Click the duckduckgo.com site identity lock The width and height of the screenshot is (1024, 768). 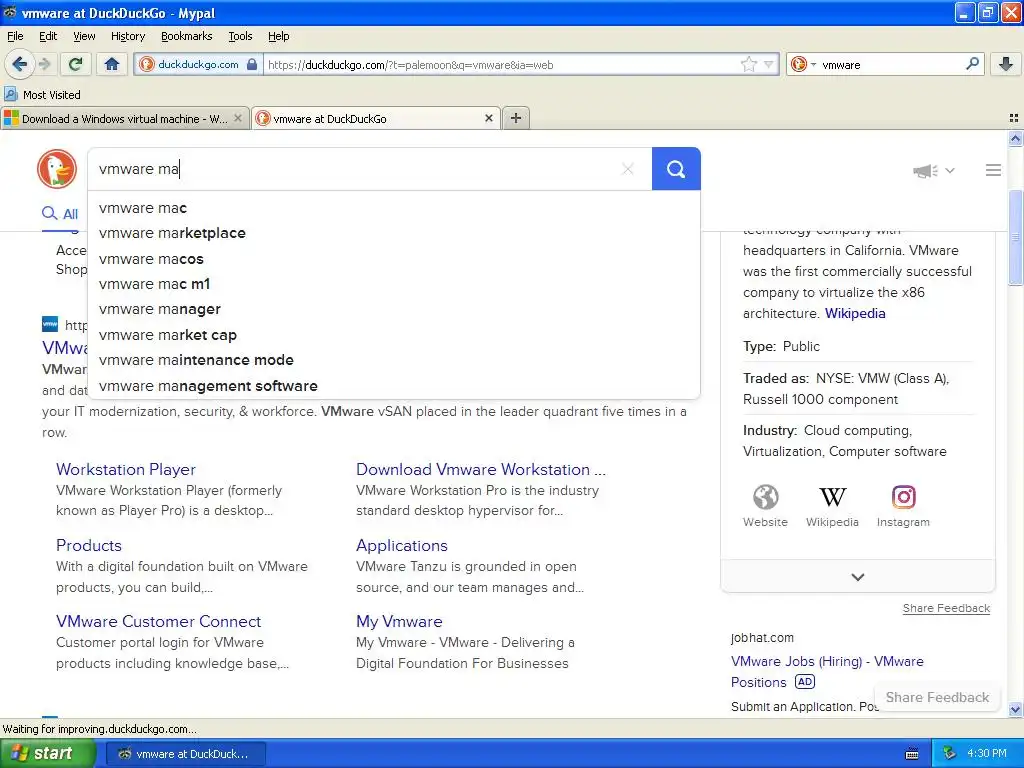pyautogui.click(x=199, y=64)
